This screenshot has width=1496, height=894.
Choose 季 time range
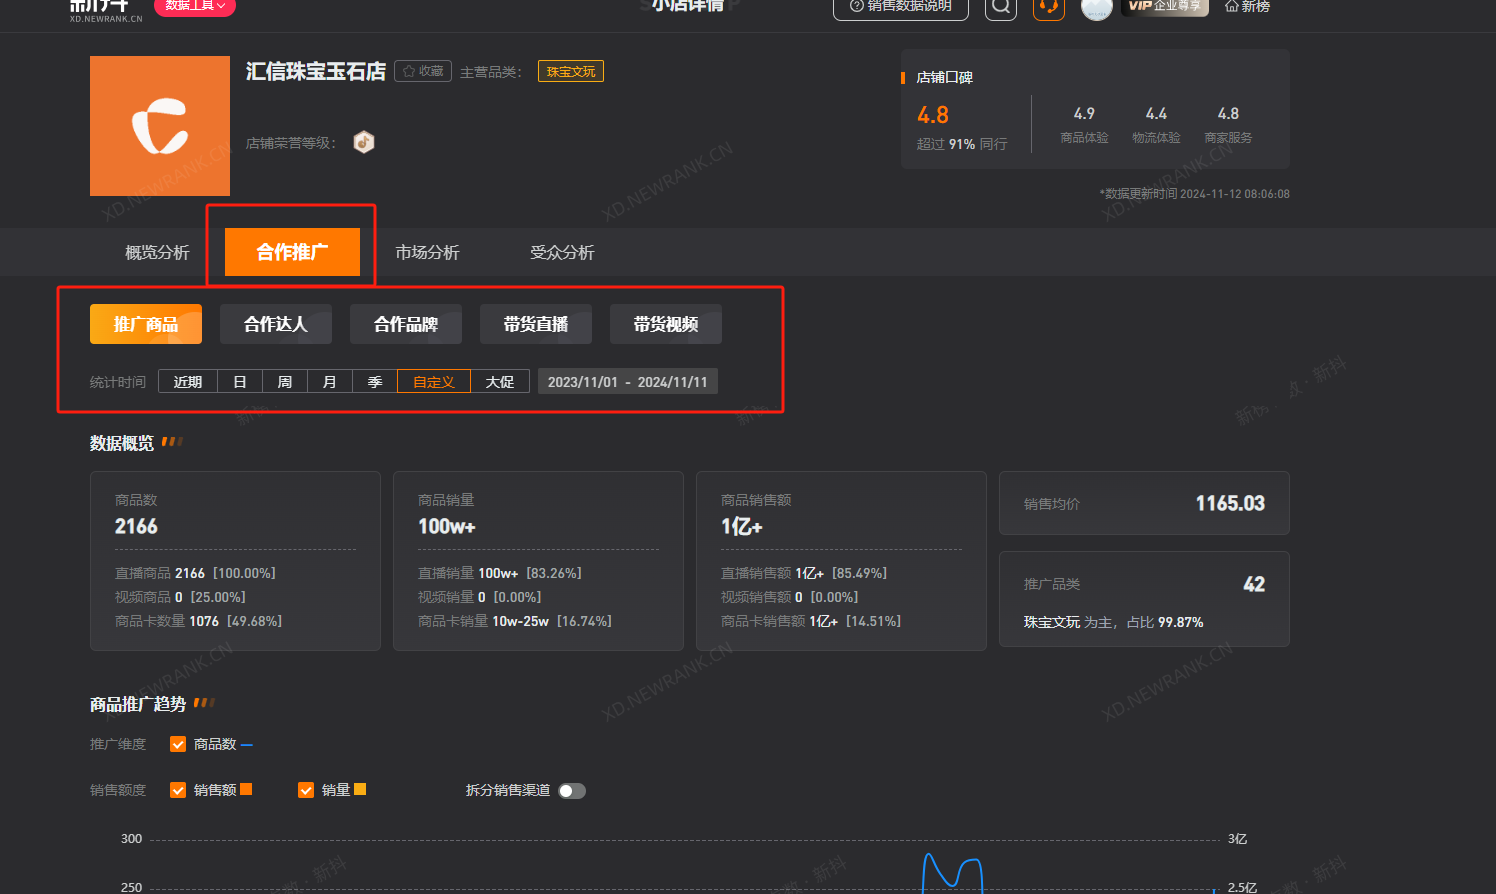pos(375,382)
